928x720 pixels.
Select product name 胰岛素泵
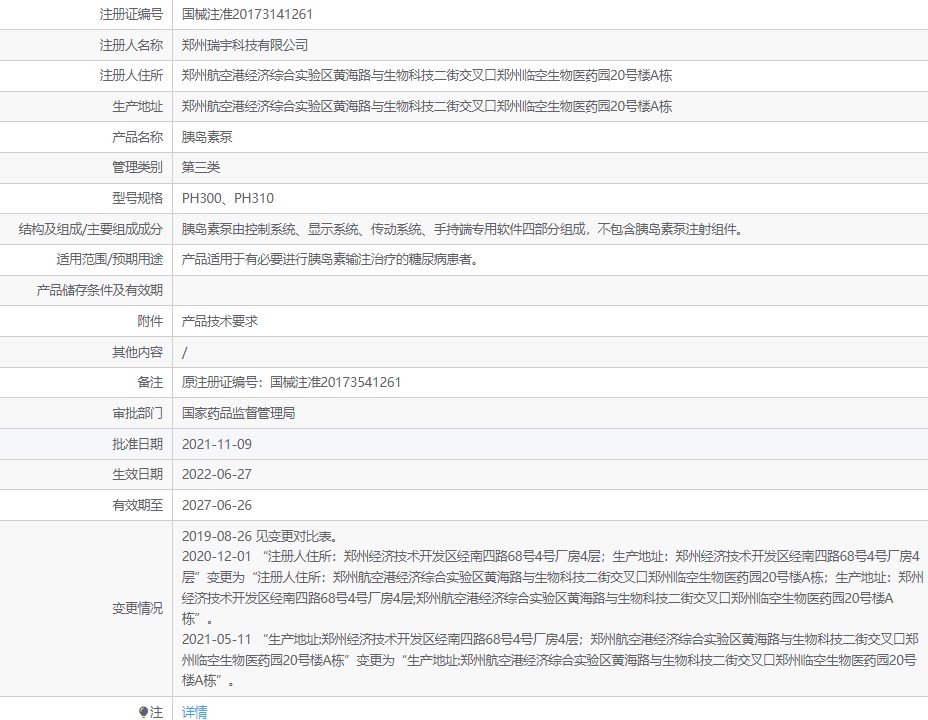pos(207,137)
